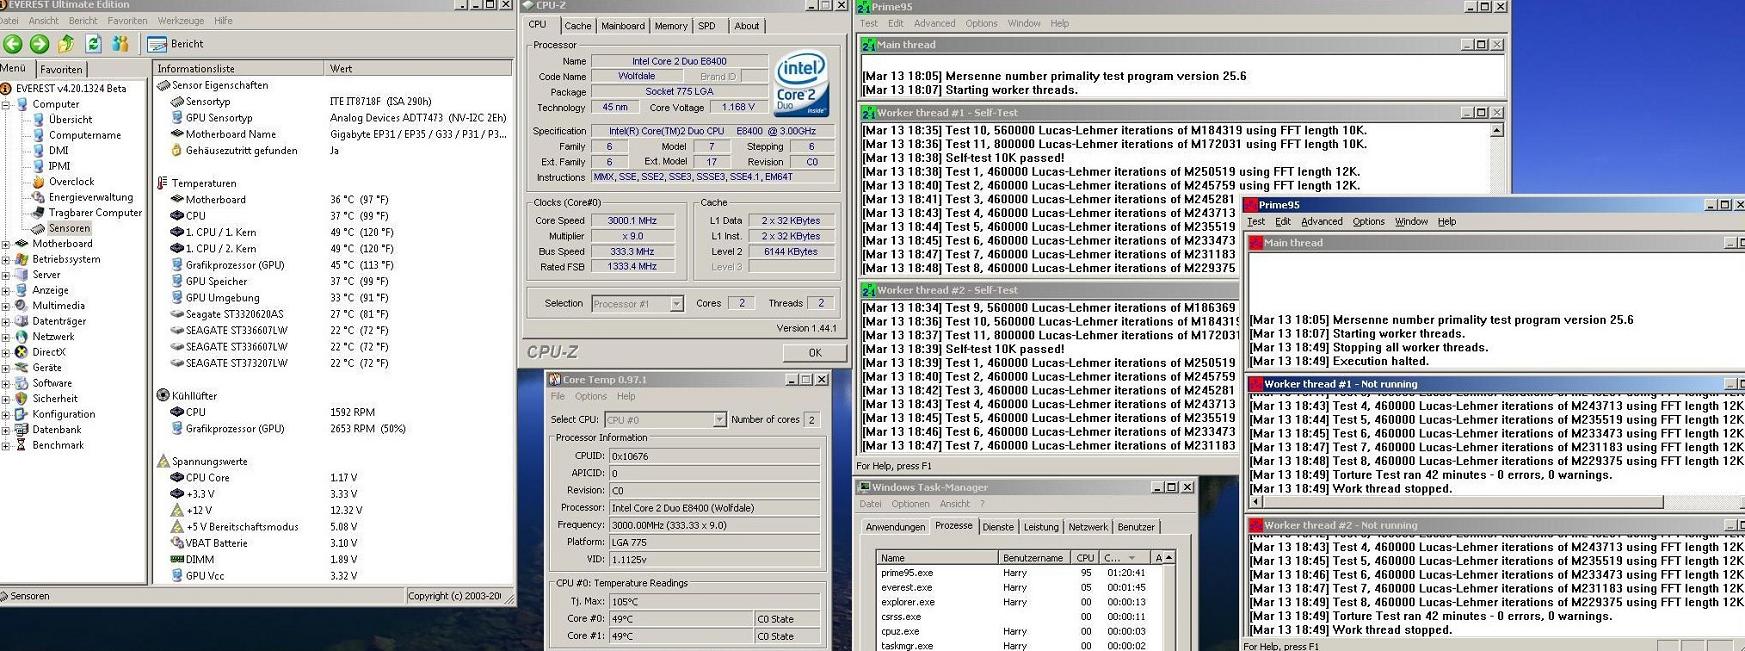Click the Temperaturen thermometer icon
Screen dimensions: 1745x651
point(162,183)
